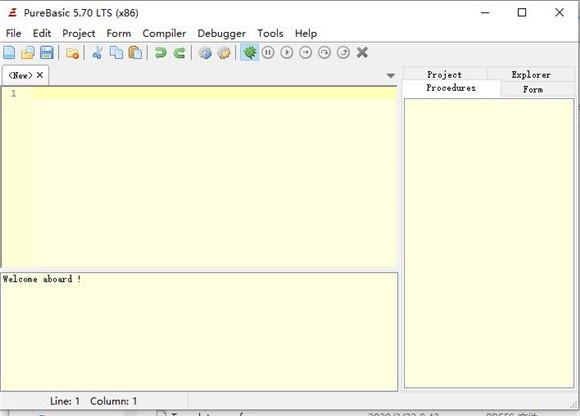
Task: Cut selection using the scissors icon
Action: pyautogui.click(x=97, y=53)
